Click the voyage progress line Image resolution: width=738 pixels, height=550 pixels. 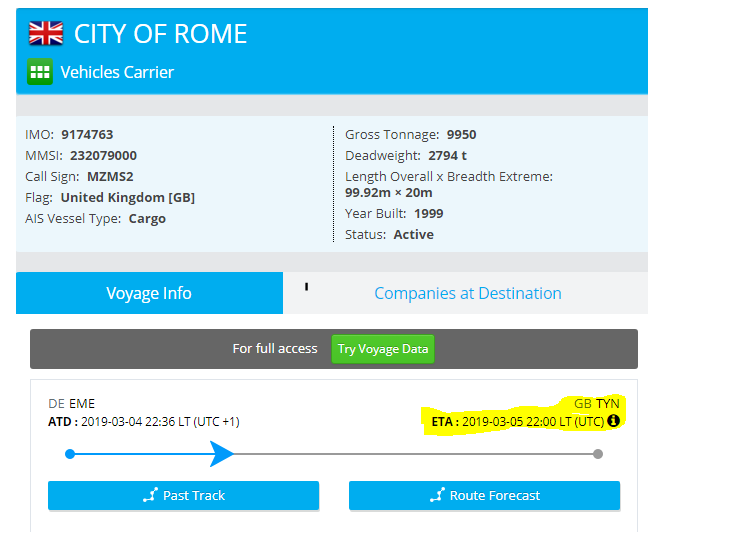pos(334,454)
